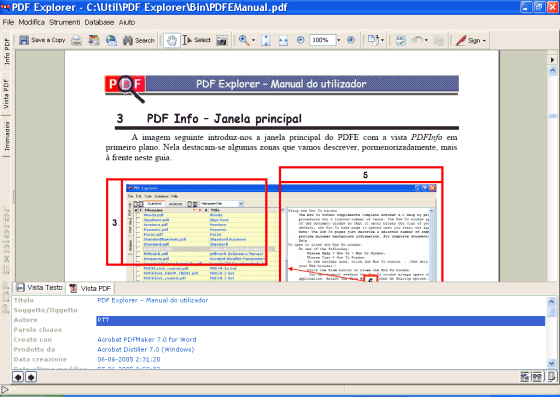
Task: Open the Sign dropdown arrow
Action: pos(484,41)
